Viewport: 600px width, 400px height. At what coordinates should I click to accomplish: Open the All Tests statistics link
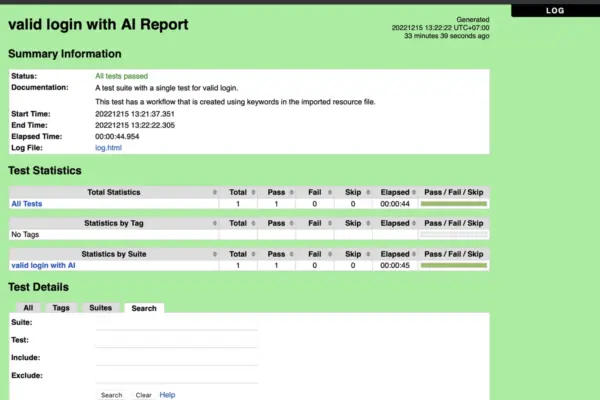click(x=27, y=204)
